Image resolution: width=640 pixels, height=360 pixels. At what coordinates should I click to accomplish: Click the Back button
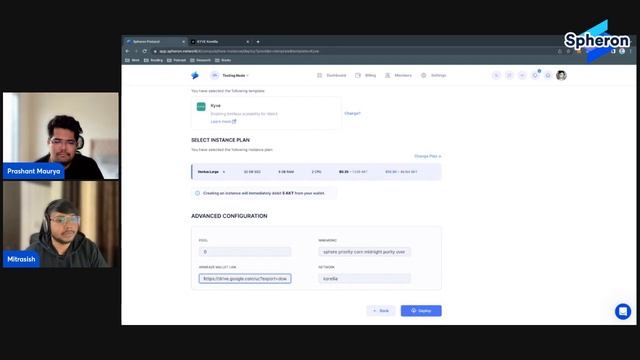(x=381, y=311)
